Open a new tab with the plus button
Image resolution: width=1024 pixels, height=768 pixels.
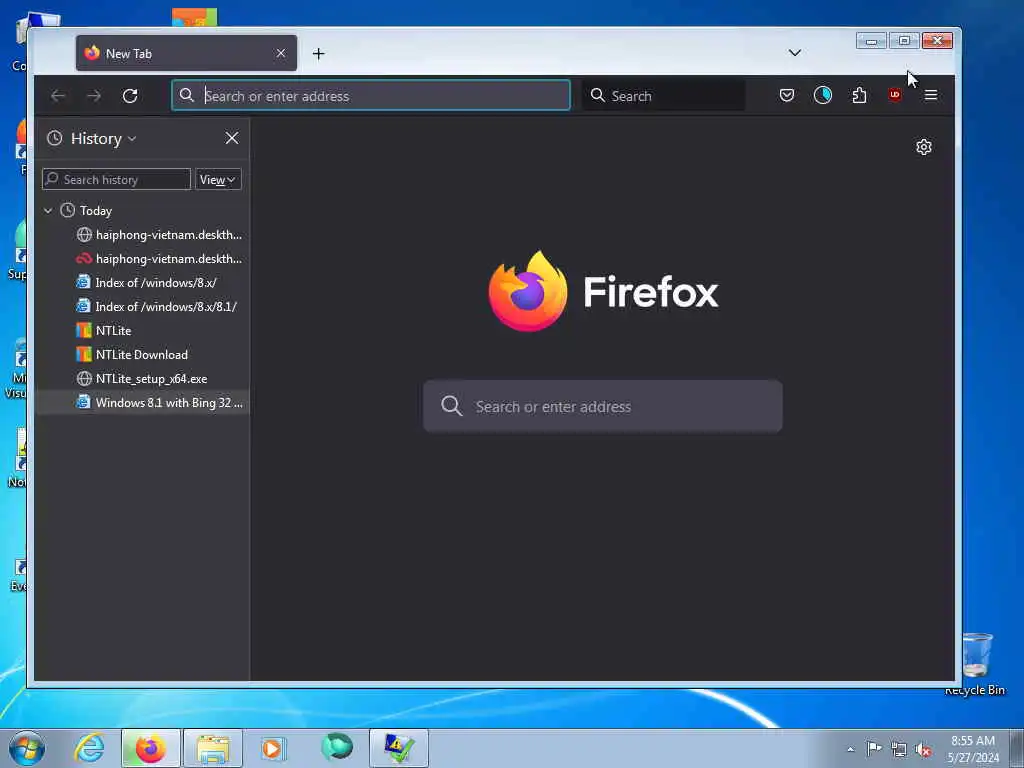[318, 54]
